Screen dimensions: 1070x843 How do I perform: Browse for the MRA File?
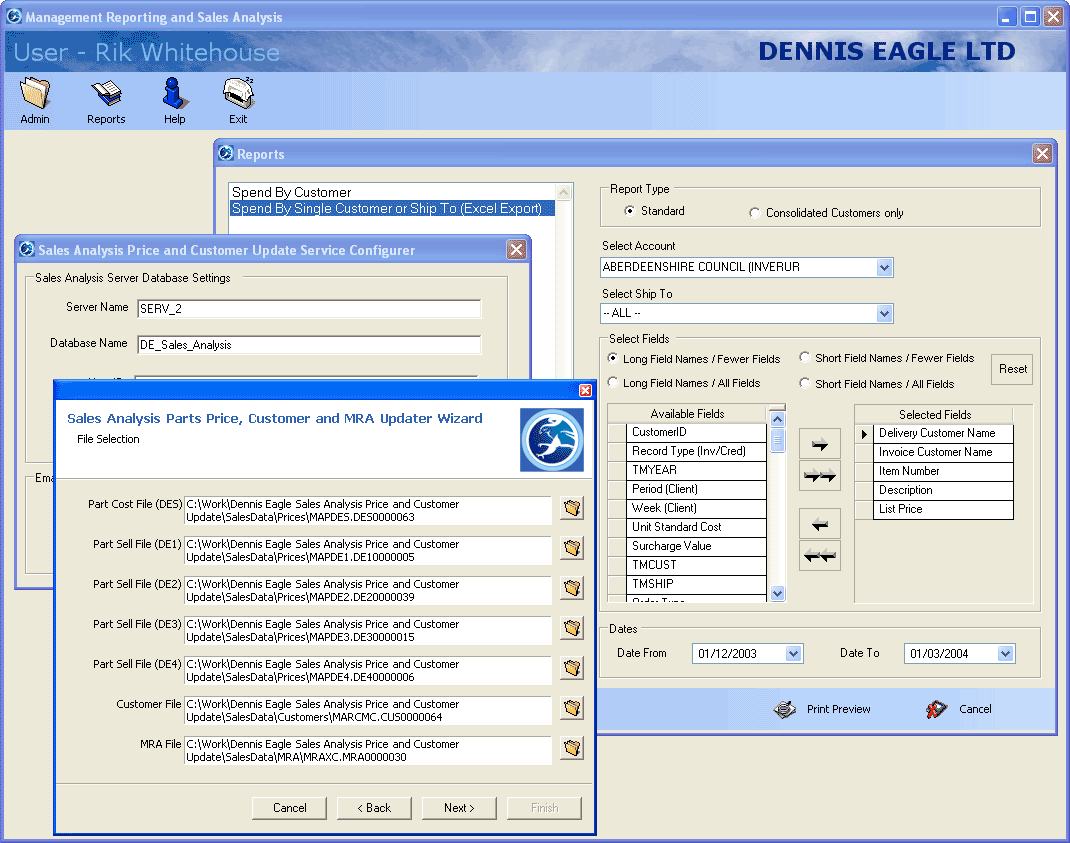(x=572, y=748)
